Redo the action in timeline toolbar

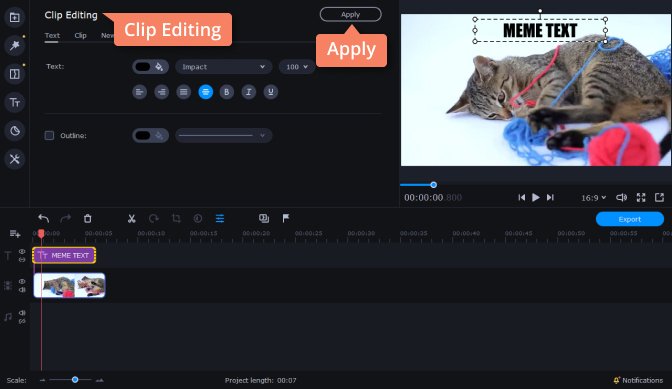[66, 218]
